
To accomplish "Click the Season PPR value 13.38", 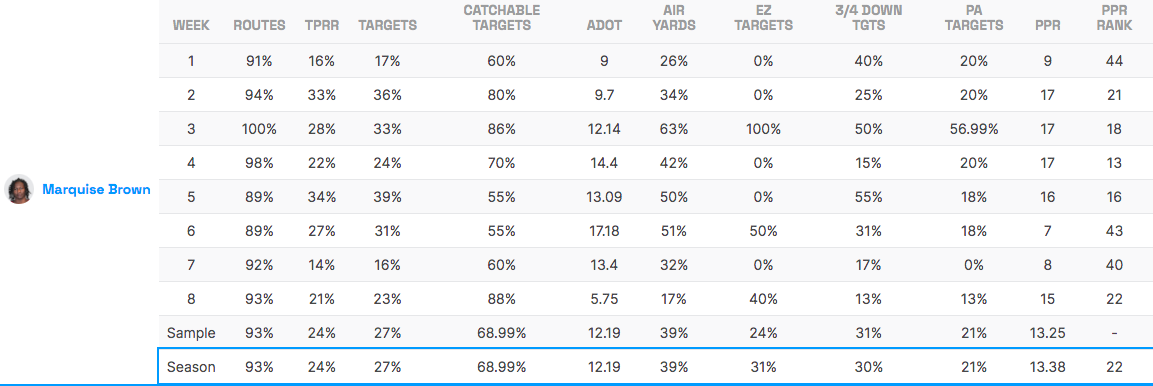I will [1046, 367].
